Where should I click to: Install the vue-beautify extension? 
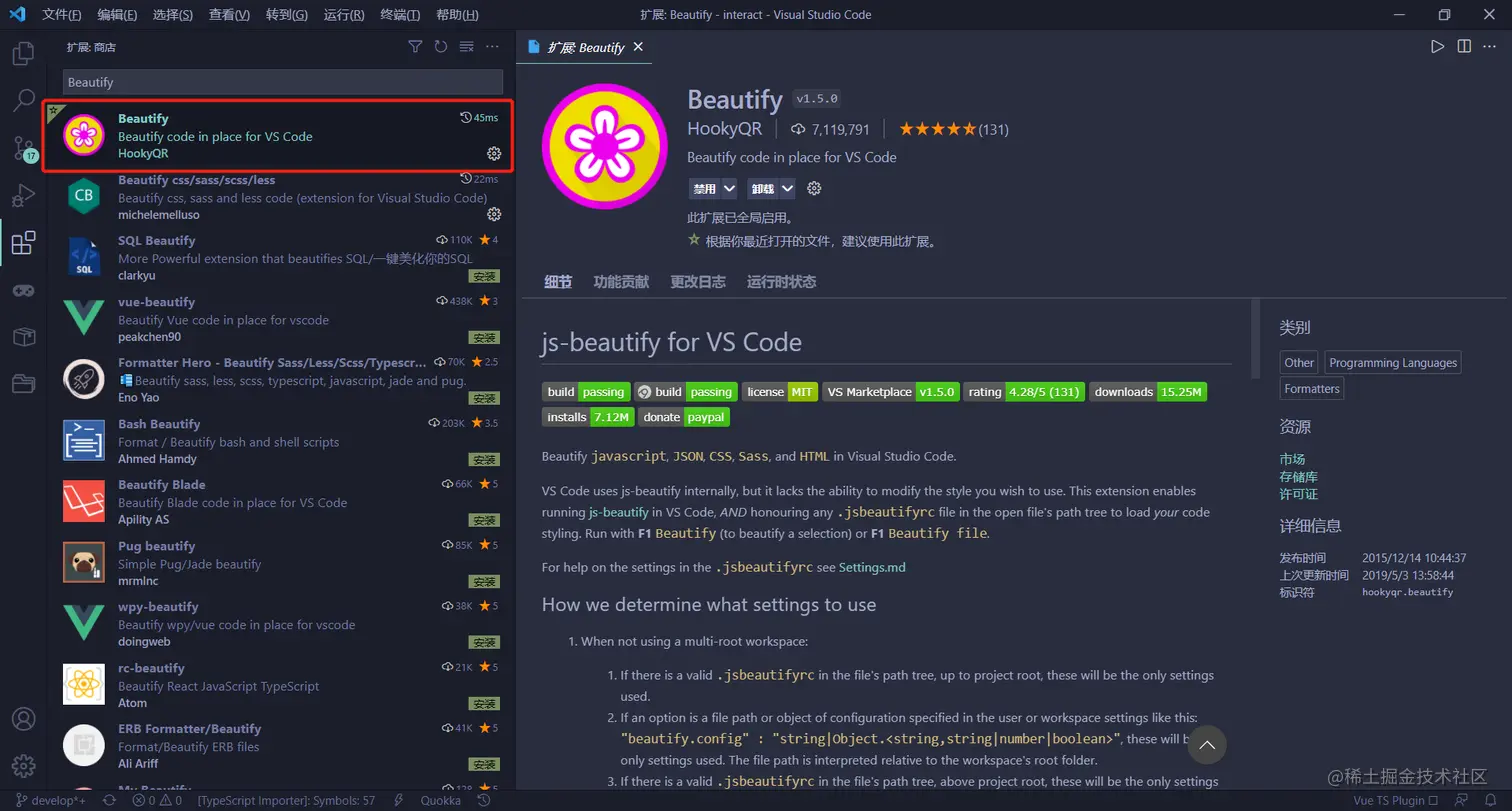coord(485,337)
